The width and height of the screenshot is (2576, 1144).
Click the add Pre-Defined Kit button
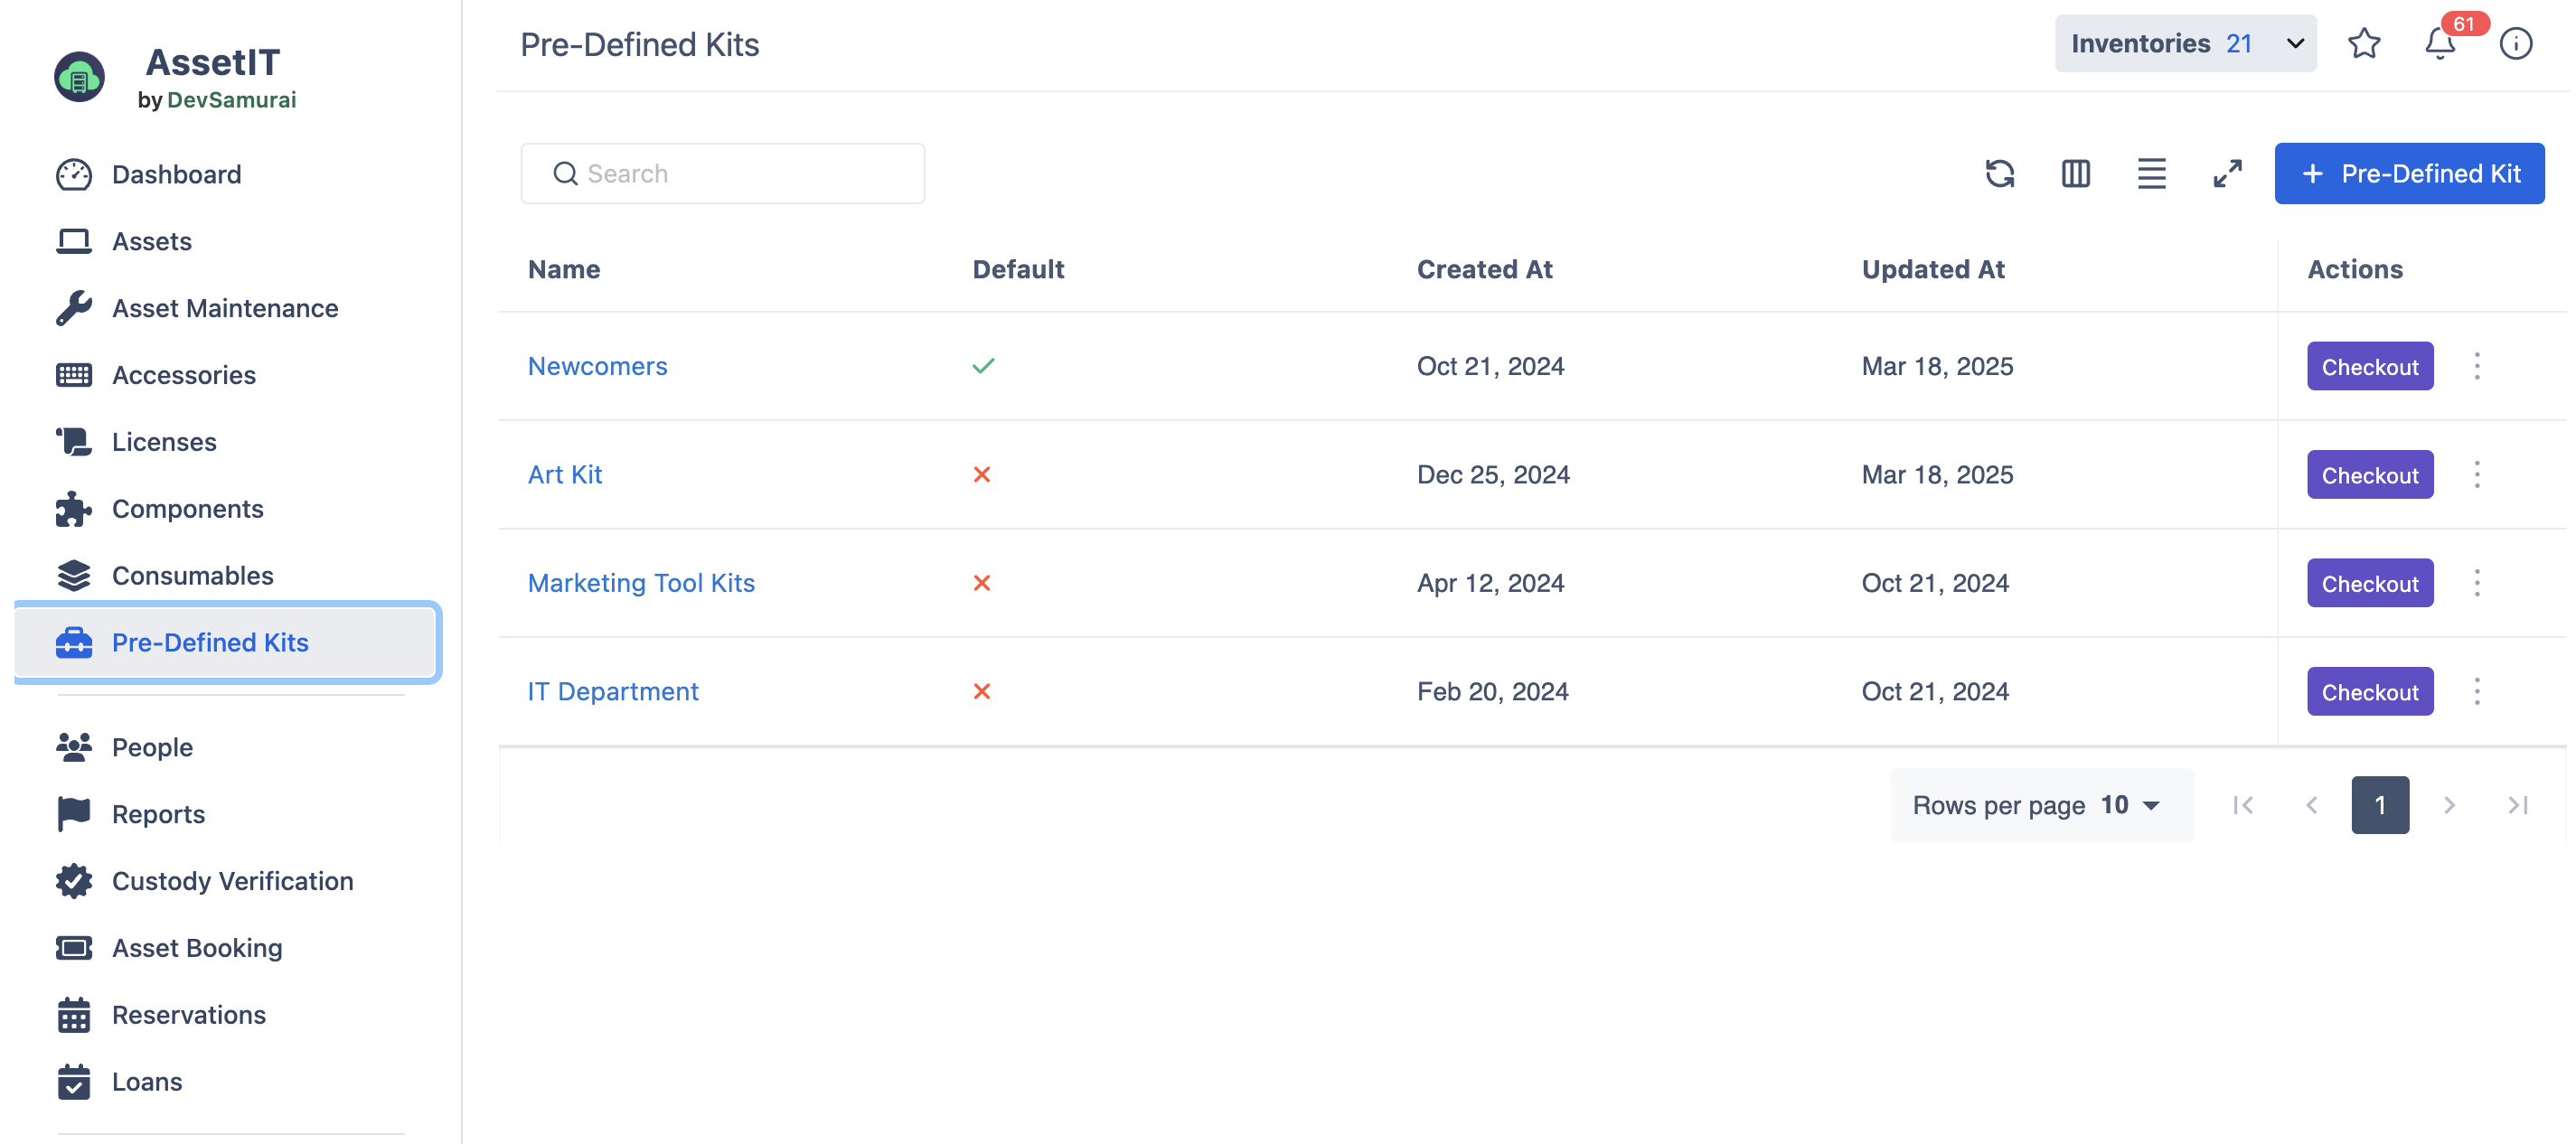click(x=2408, y=173)
